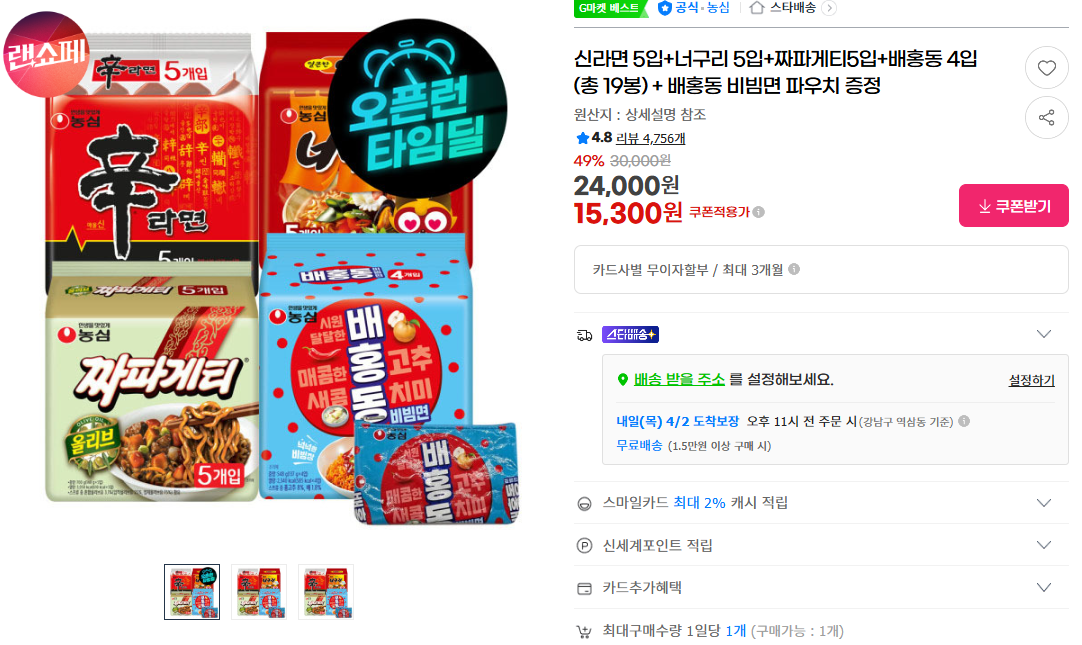
Task: Select the second product thumbnail
Action: click(x=259, y=592)
